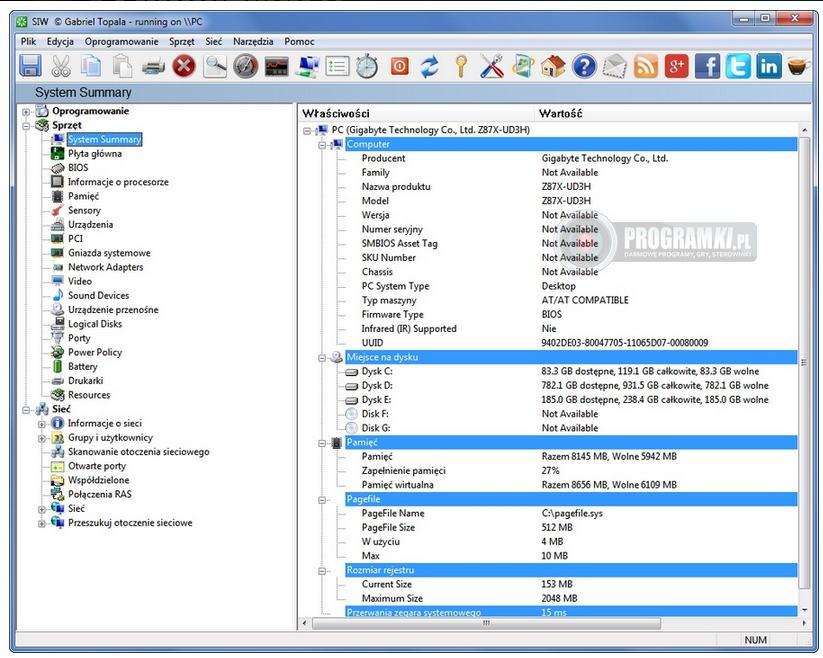Viewport: 823px width, 658px height.
Task: Collapse the Sprzęt tree node
Action: [26, 126]
